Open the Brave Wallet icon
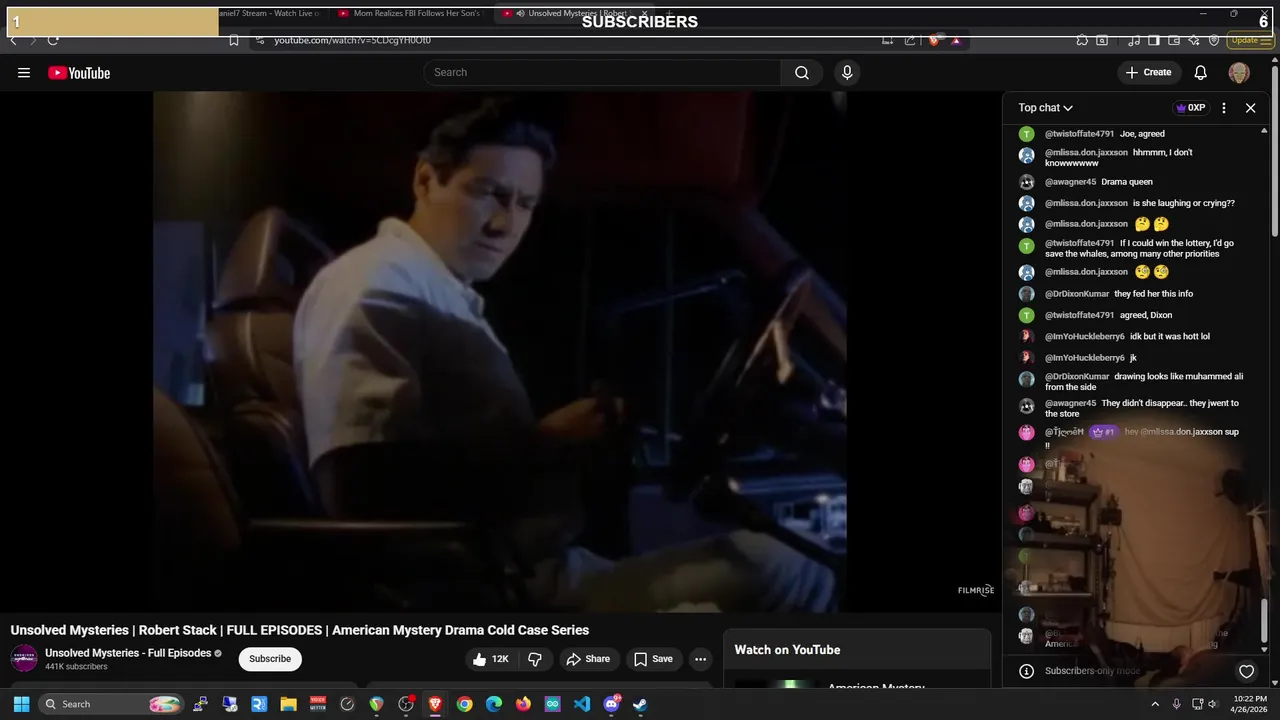Screen dimensions: 1280x720 1175,40
